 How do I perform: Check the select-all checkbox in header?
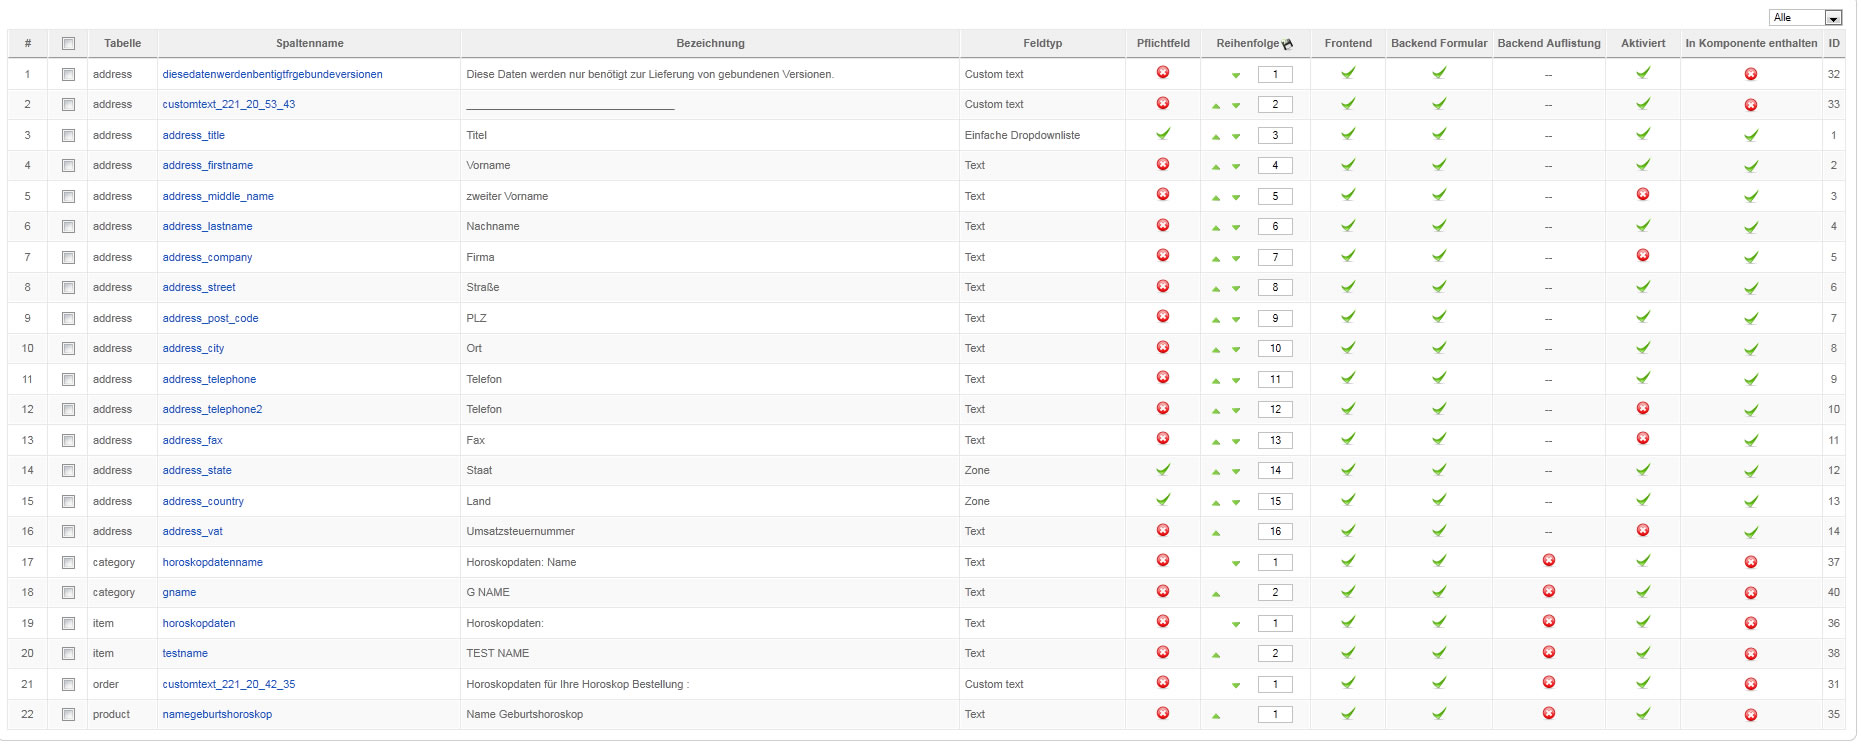pos(68,44)
